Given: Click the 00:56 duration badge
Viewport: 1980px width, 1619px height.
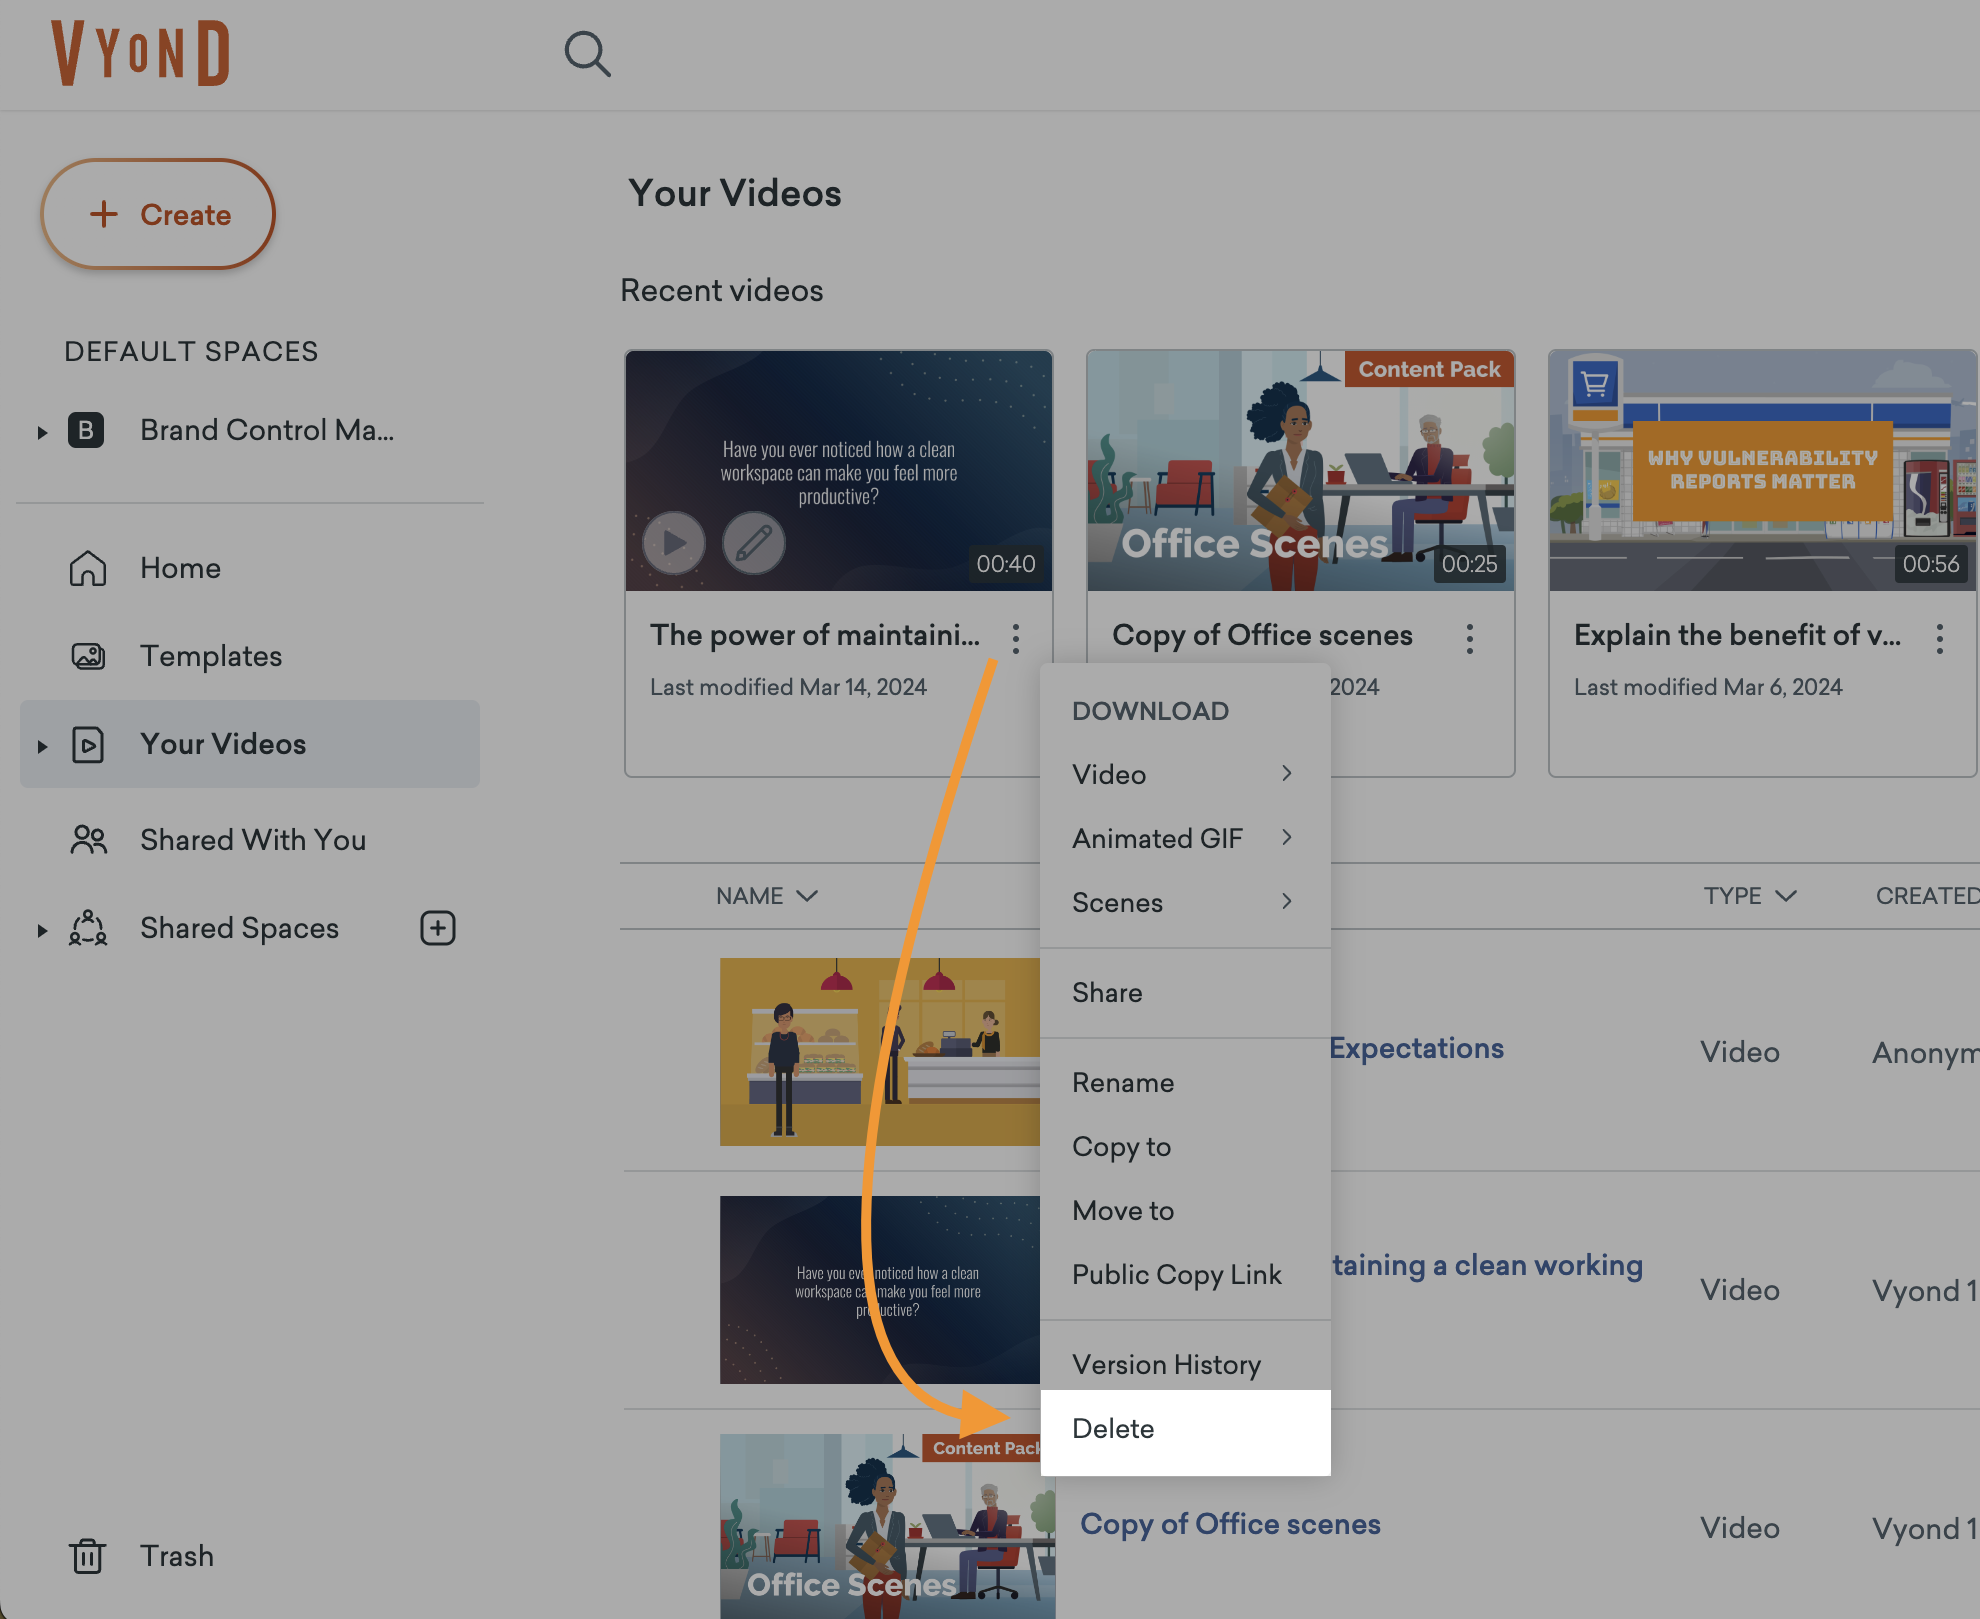Looking at the screenshot, I should pyautogui.click(x=1931, y=564).
